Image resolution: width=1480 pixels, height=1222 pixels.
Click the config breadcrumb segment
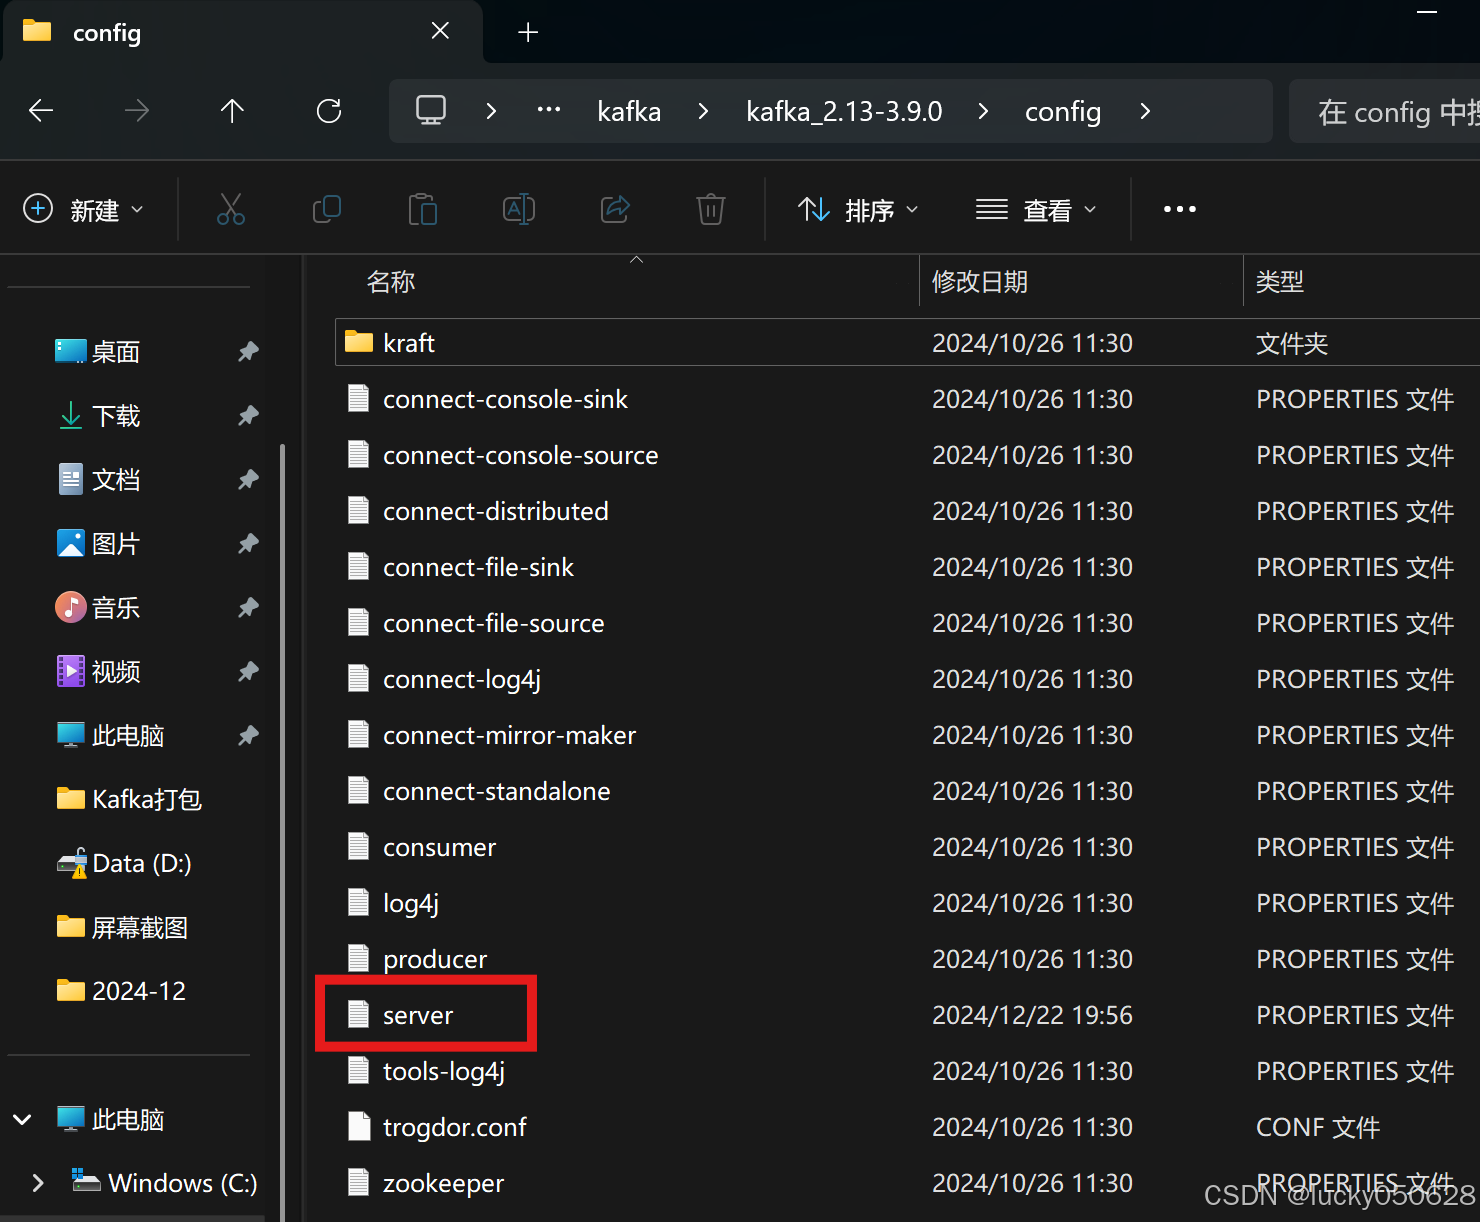click(x=1063, y=111)
